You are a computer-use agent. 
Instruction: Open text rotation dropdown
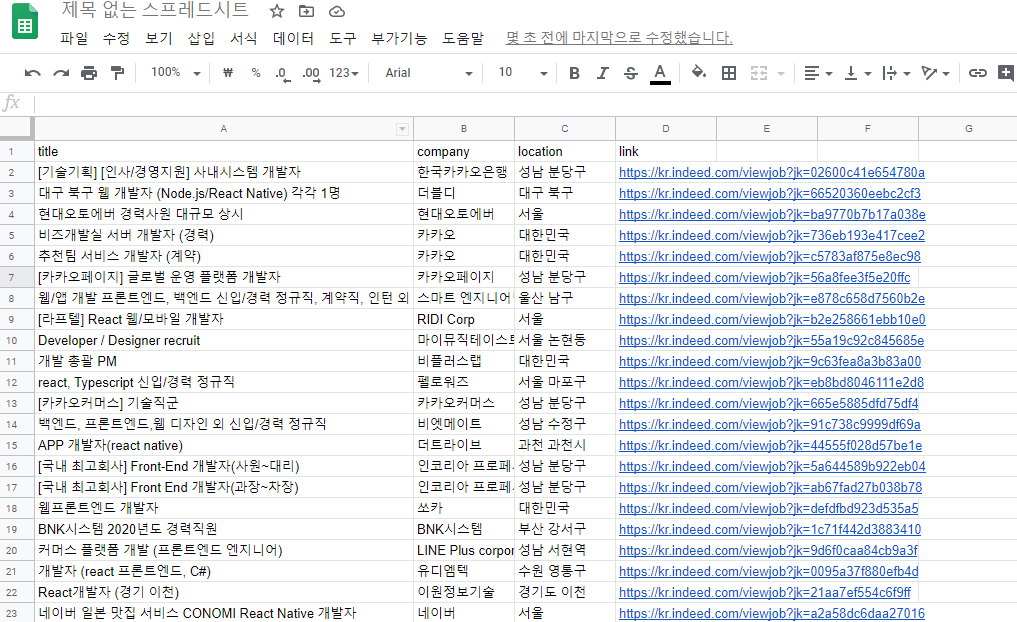[935, 73]
